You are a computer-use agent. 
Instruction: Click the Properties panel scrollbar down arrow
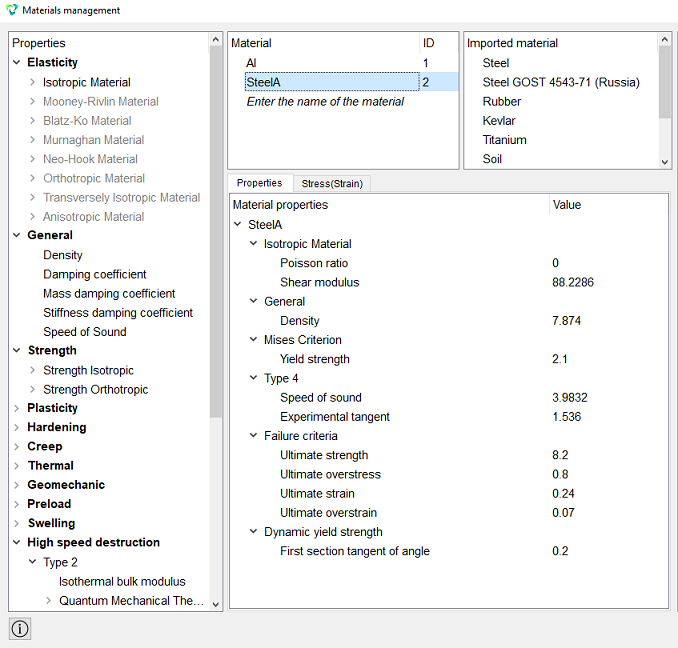click(216, 604)
